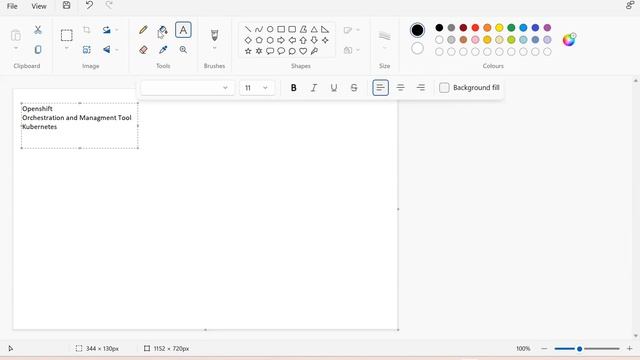Expand the Selection options arrow

click(67, 48)
